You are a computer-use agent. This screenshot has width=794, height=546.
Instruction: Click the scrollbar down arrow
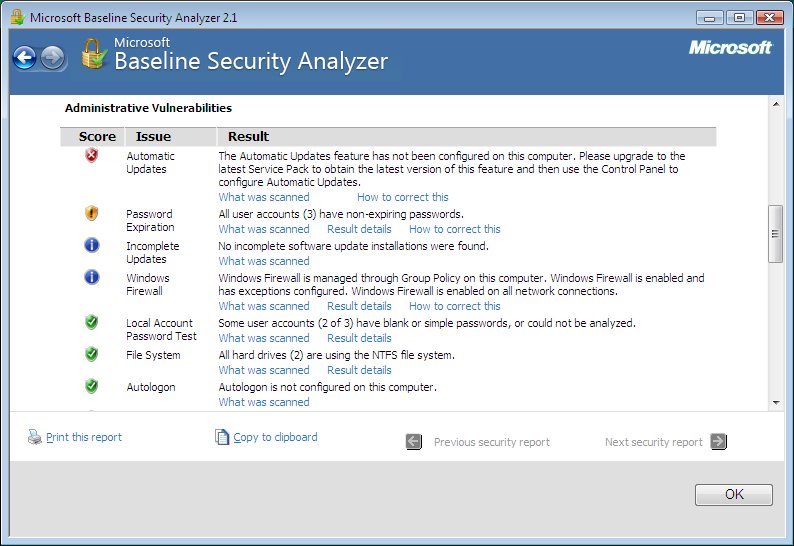point(776,403)
